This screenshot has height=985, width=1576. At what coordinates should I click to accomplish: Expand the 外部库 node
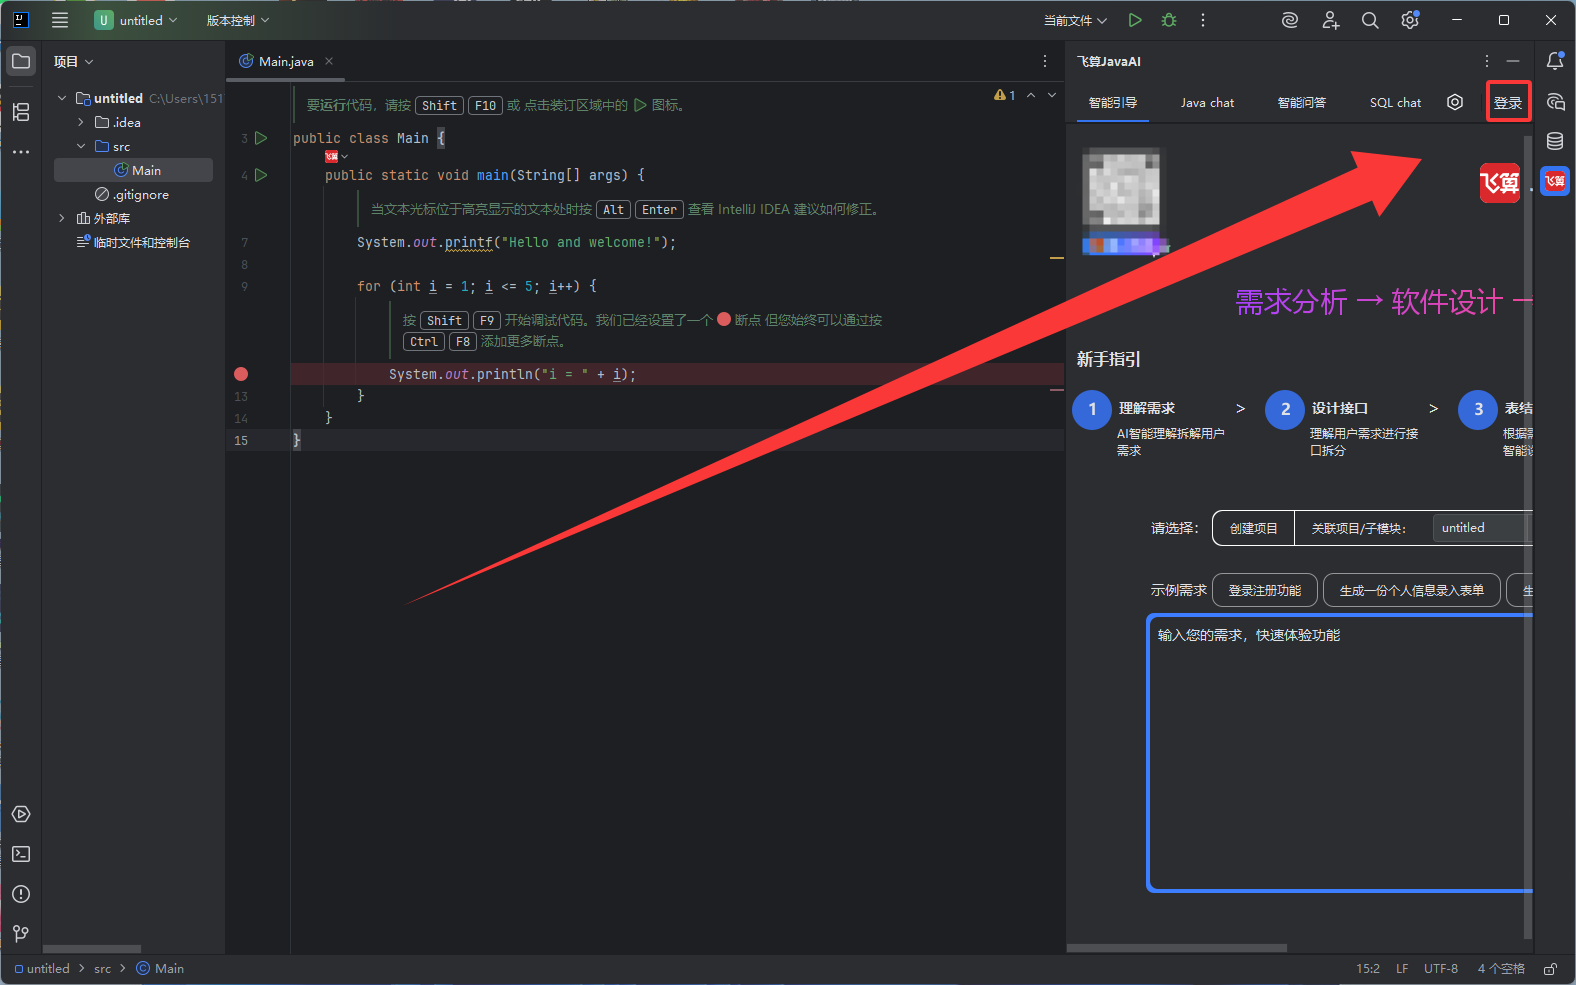coord(62,218)
